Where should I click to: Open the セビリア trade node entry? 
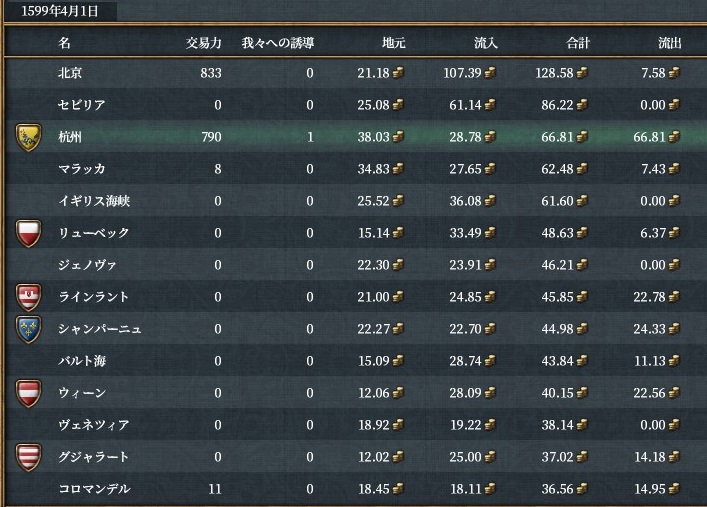click(x=83, y=105)
